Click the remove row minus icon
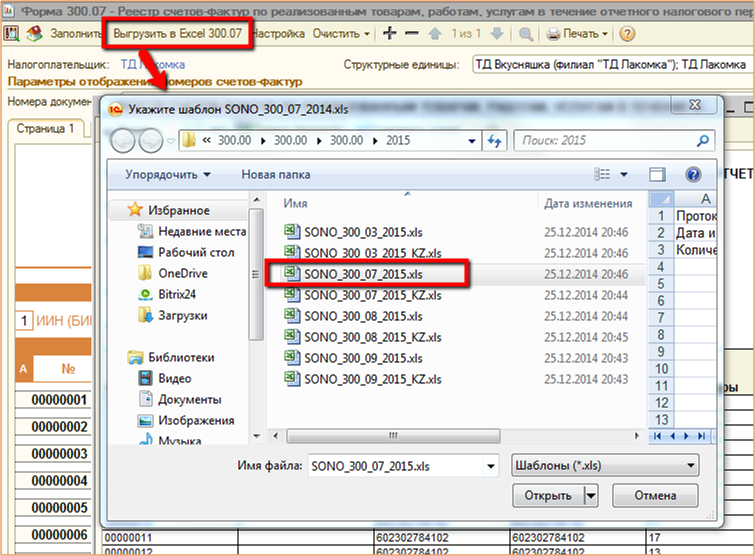The image size is (755, 556). click(x=409, y=34)
